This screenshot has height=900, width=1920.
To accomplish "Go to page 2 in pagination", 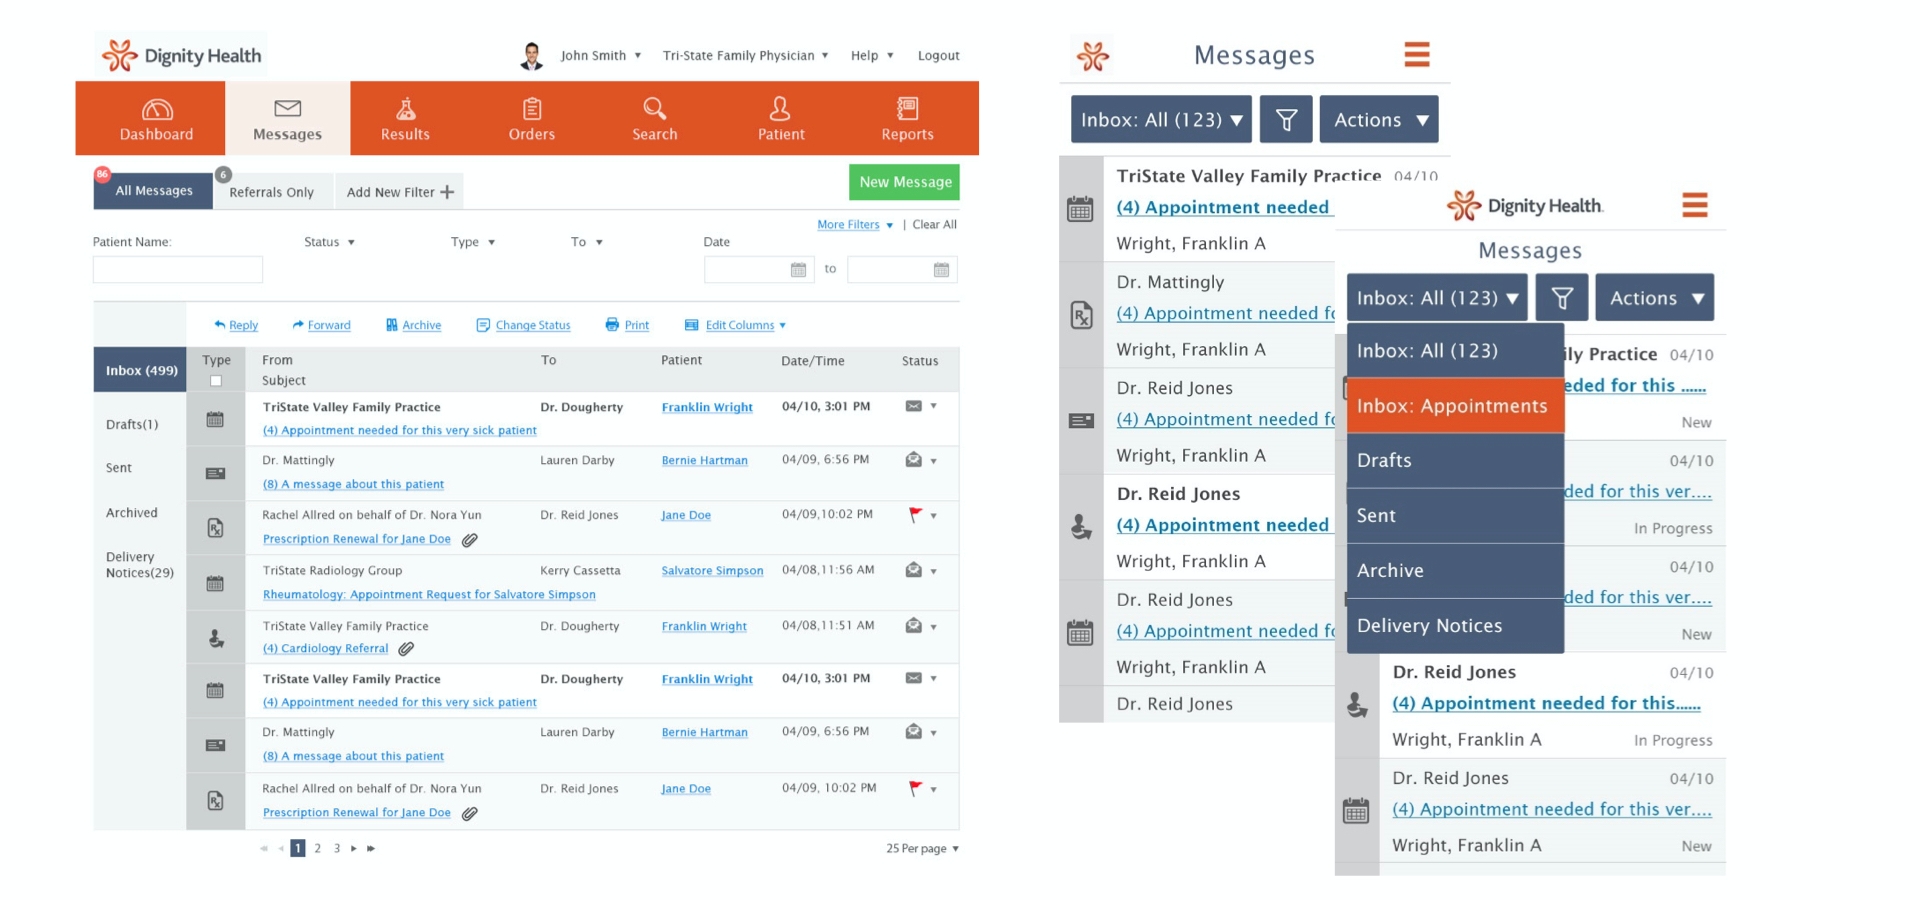I will point(318,849).
